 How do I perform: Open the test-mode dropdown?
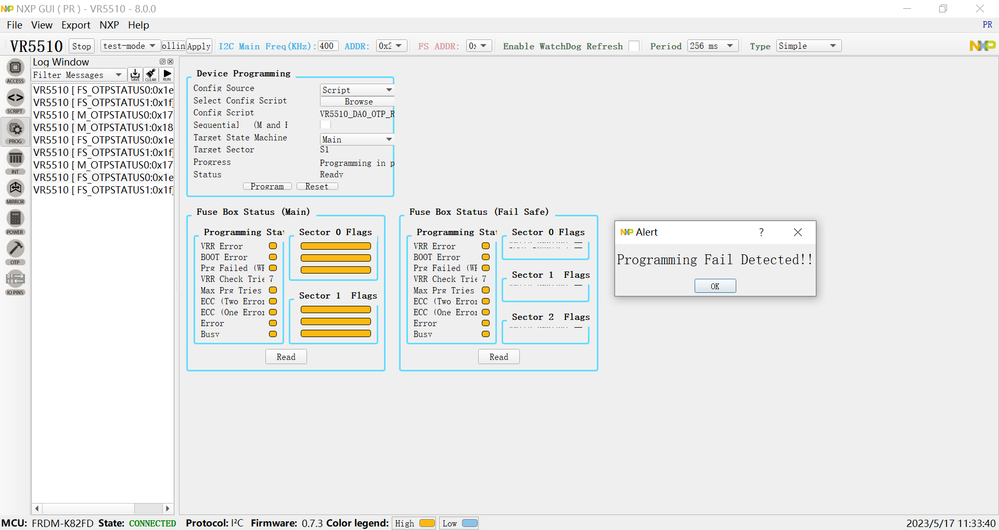coord(130,46)
